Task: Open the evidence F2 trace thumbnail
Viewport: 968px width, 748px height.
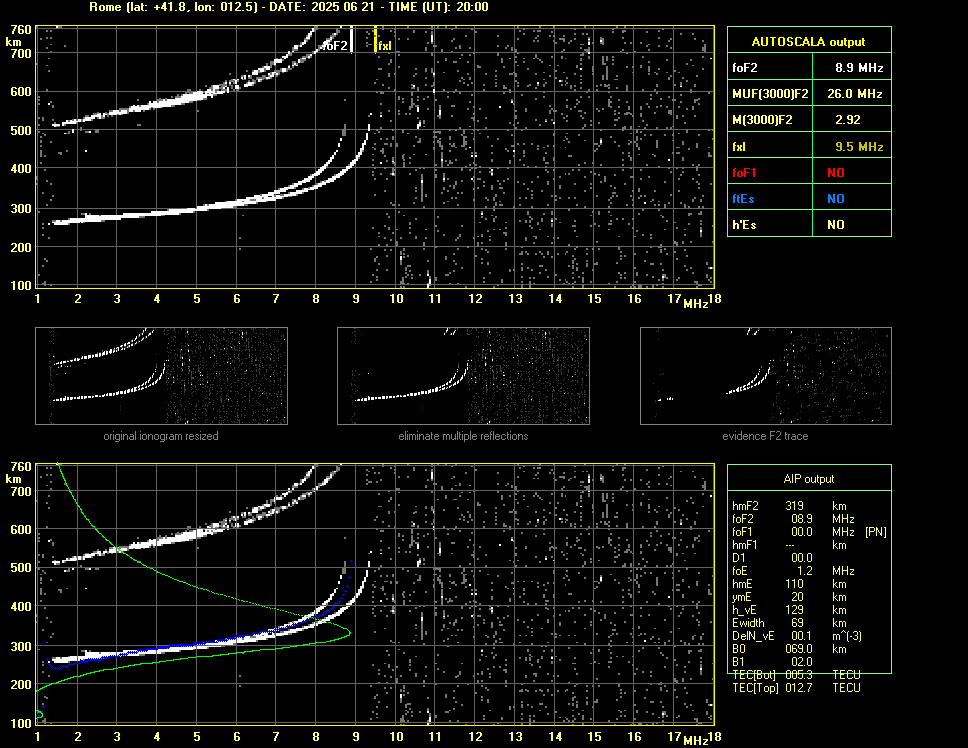Action: coord(766,376)
